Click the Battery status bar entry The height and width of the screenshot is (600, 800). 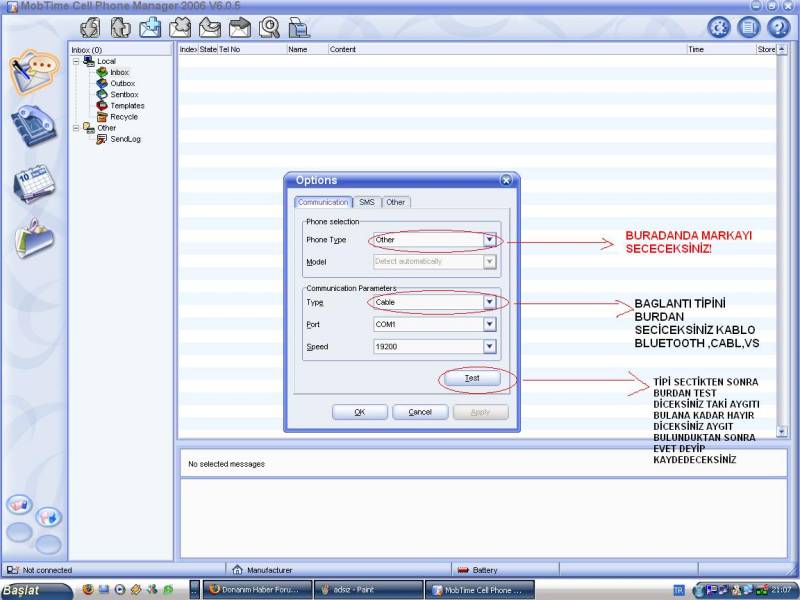[478, 570]
